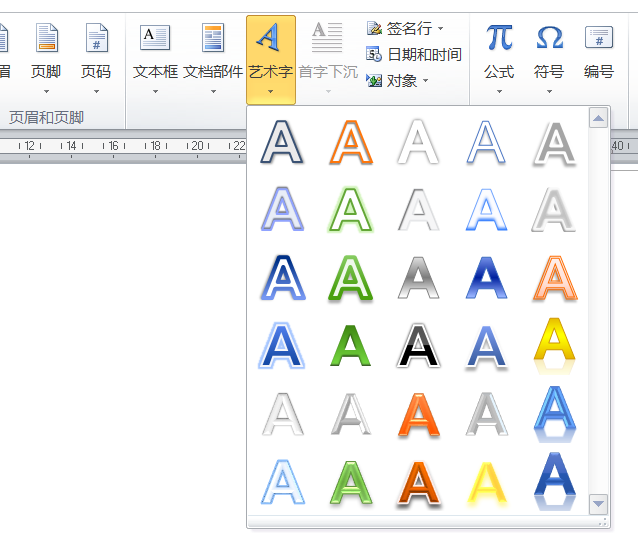Select the orange outline WordArt style in first row
The width and height of the screenshot is (638, 547).
click(351, 143)
